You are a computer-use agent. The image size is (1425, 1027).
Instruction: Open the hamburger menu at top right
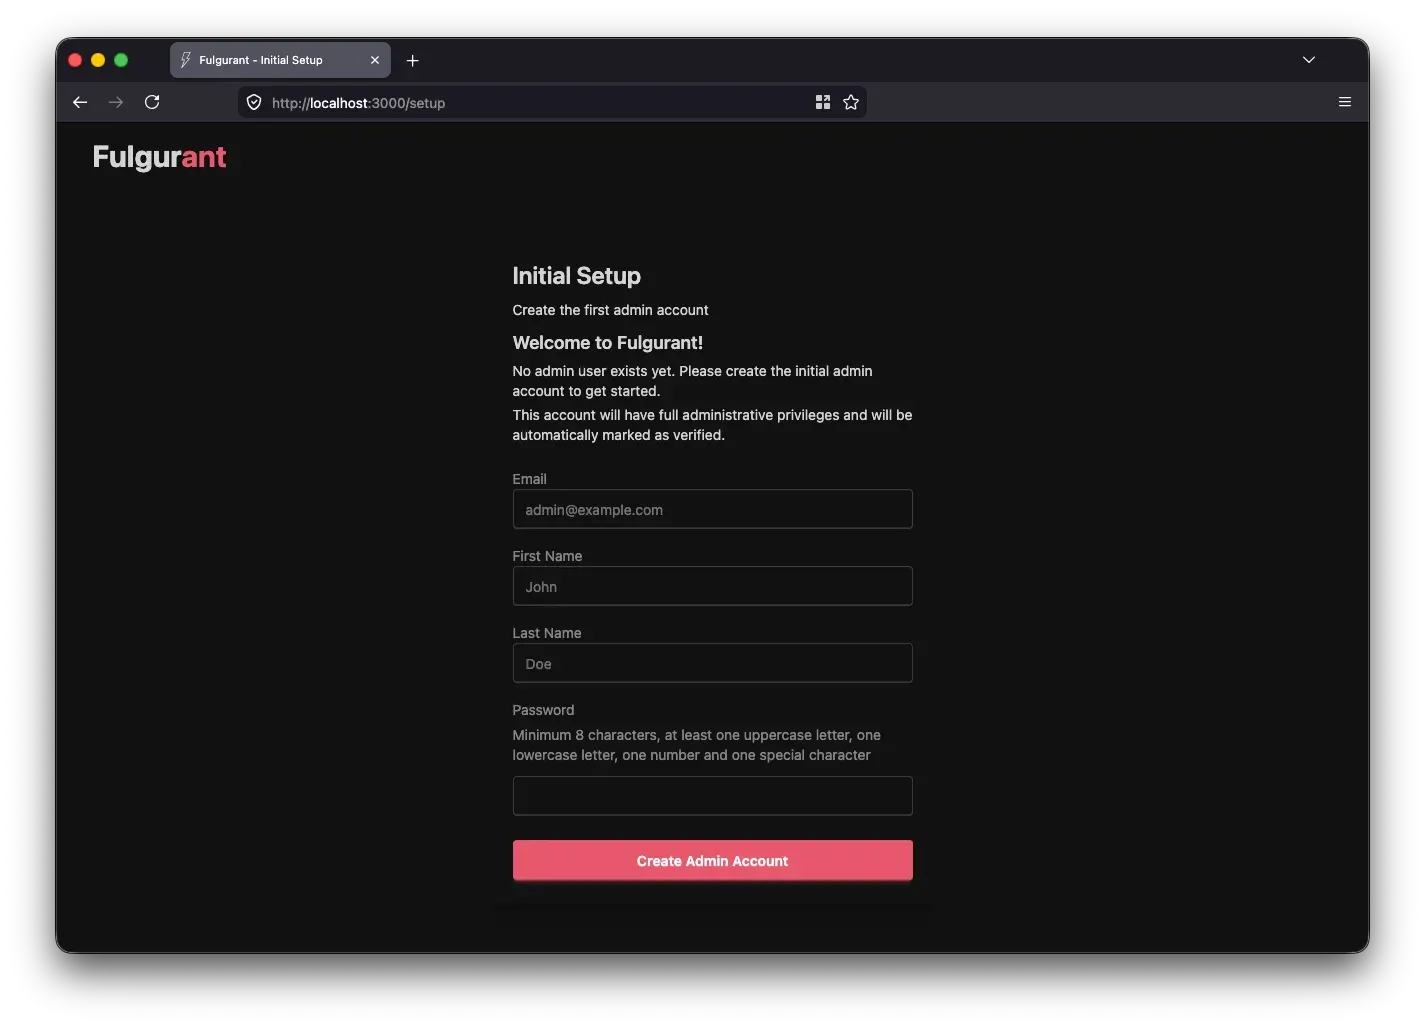[x=1344, y=101]
